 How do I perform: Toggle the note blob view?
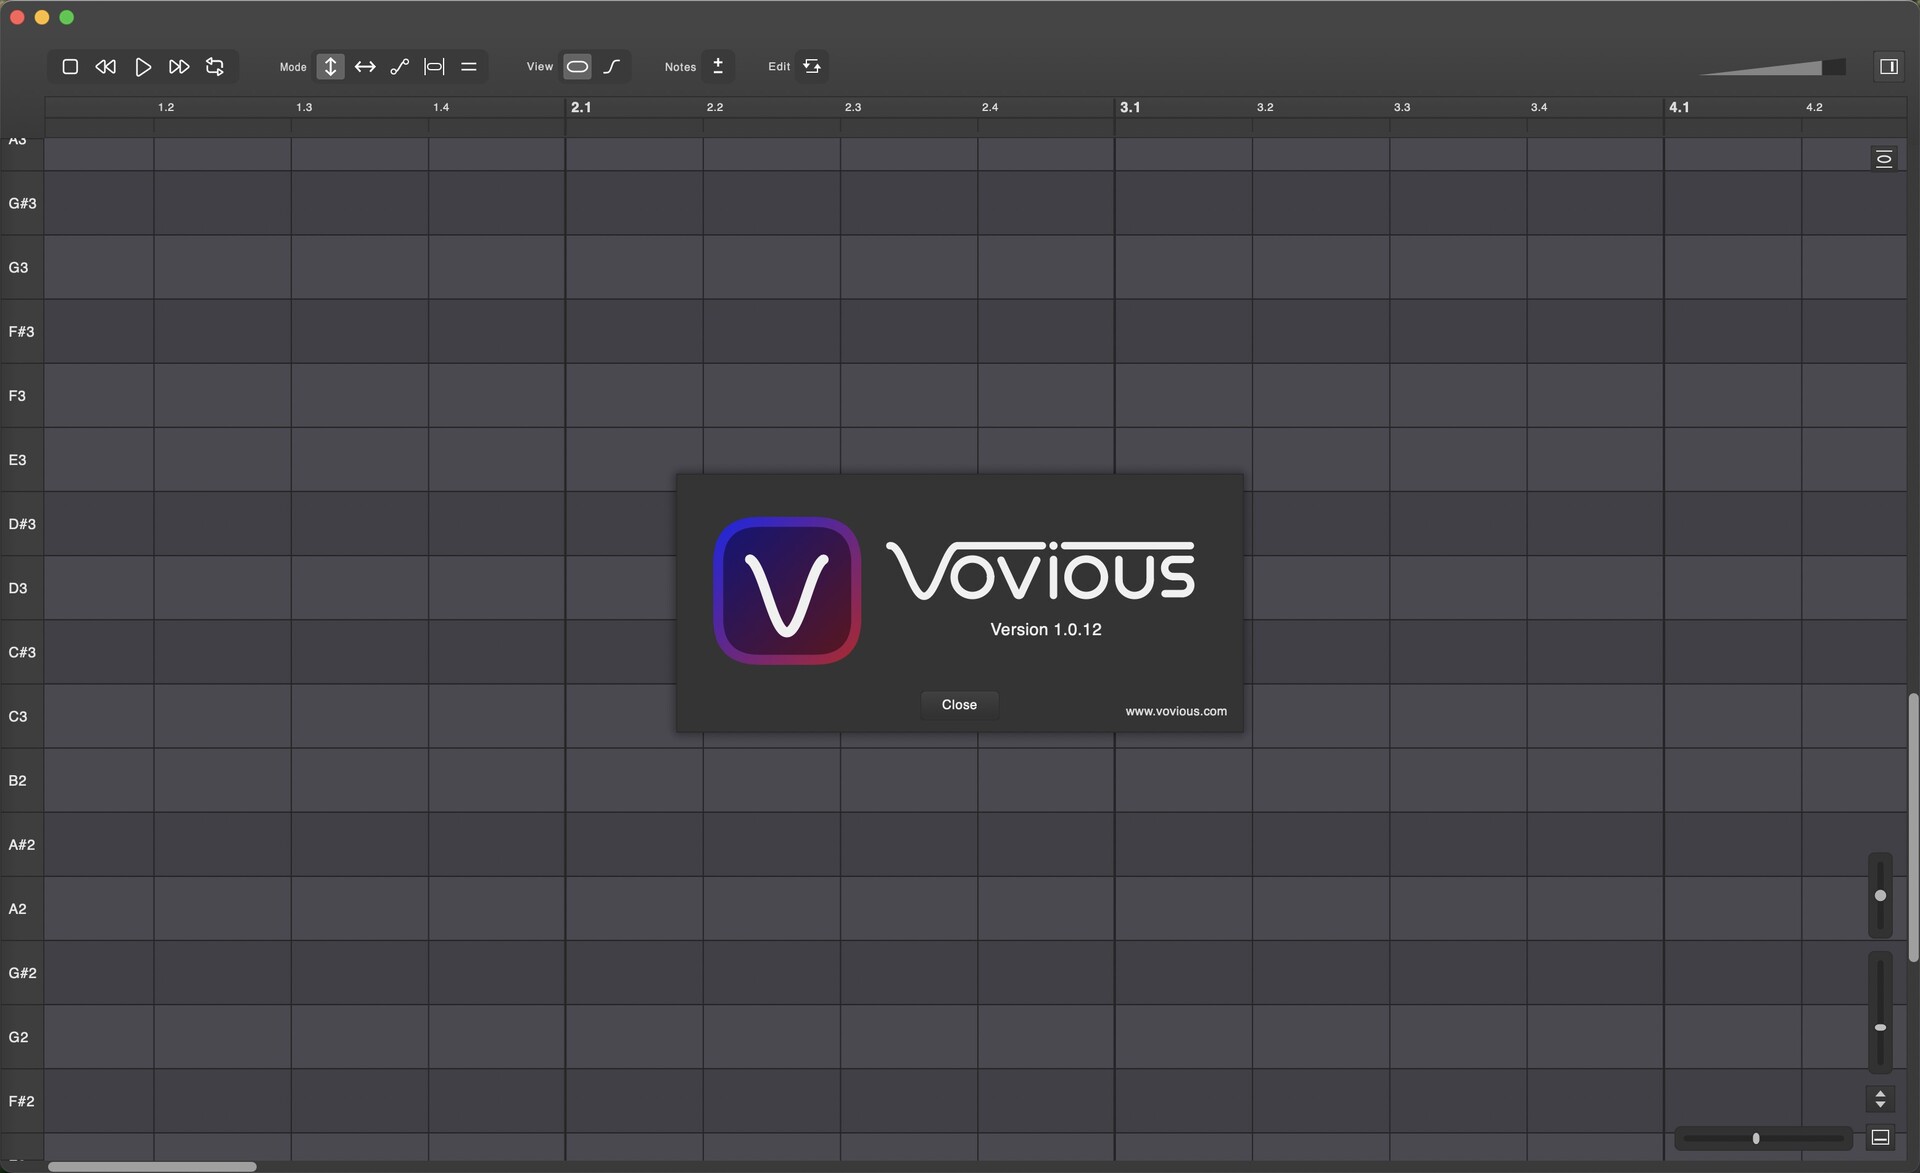tap(577, 67)
